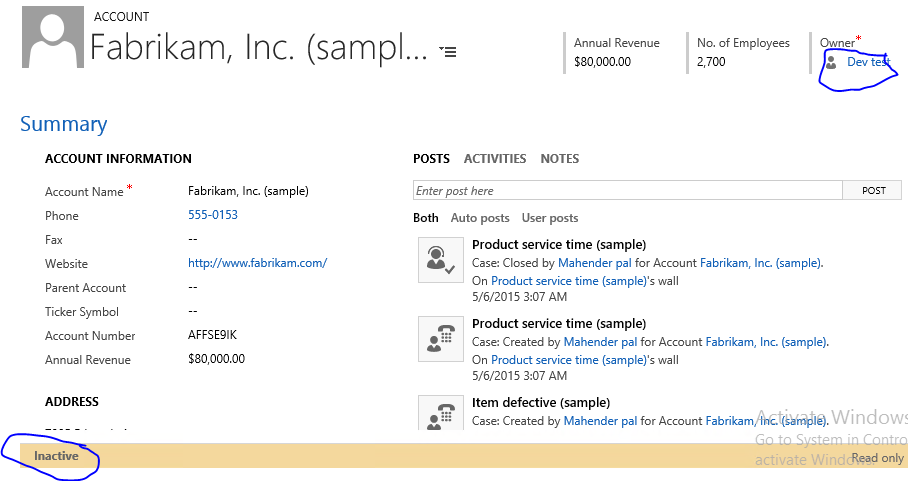The height and width of the screenshot is (481, 908).
Task: Select the Posts tab
Action: pos(431,159)
